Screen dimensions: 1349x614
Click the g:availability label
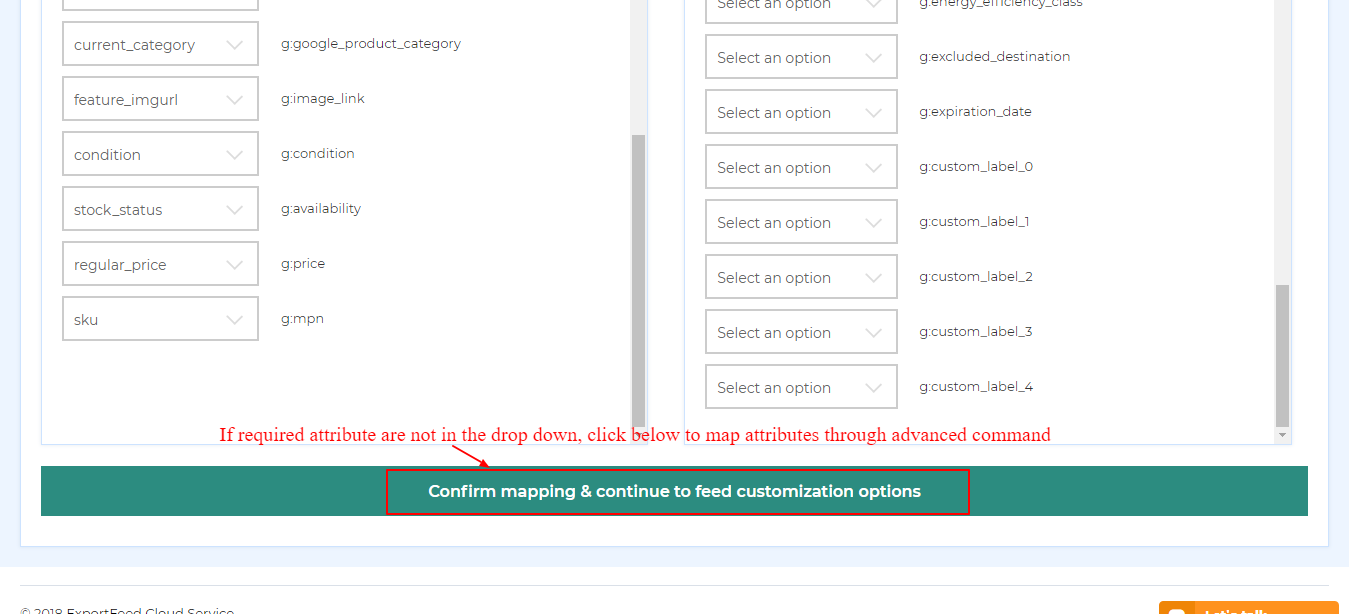point(321,209)
